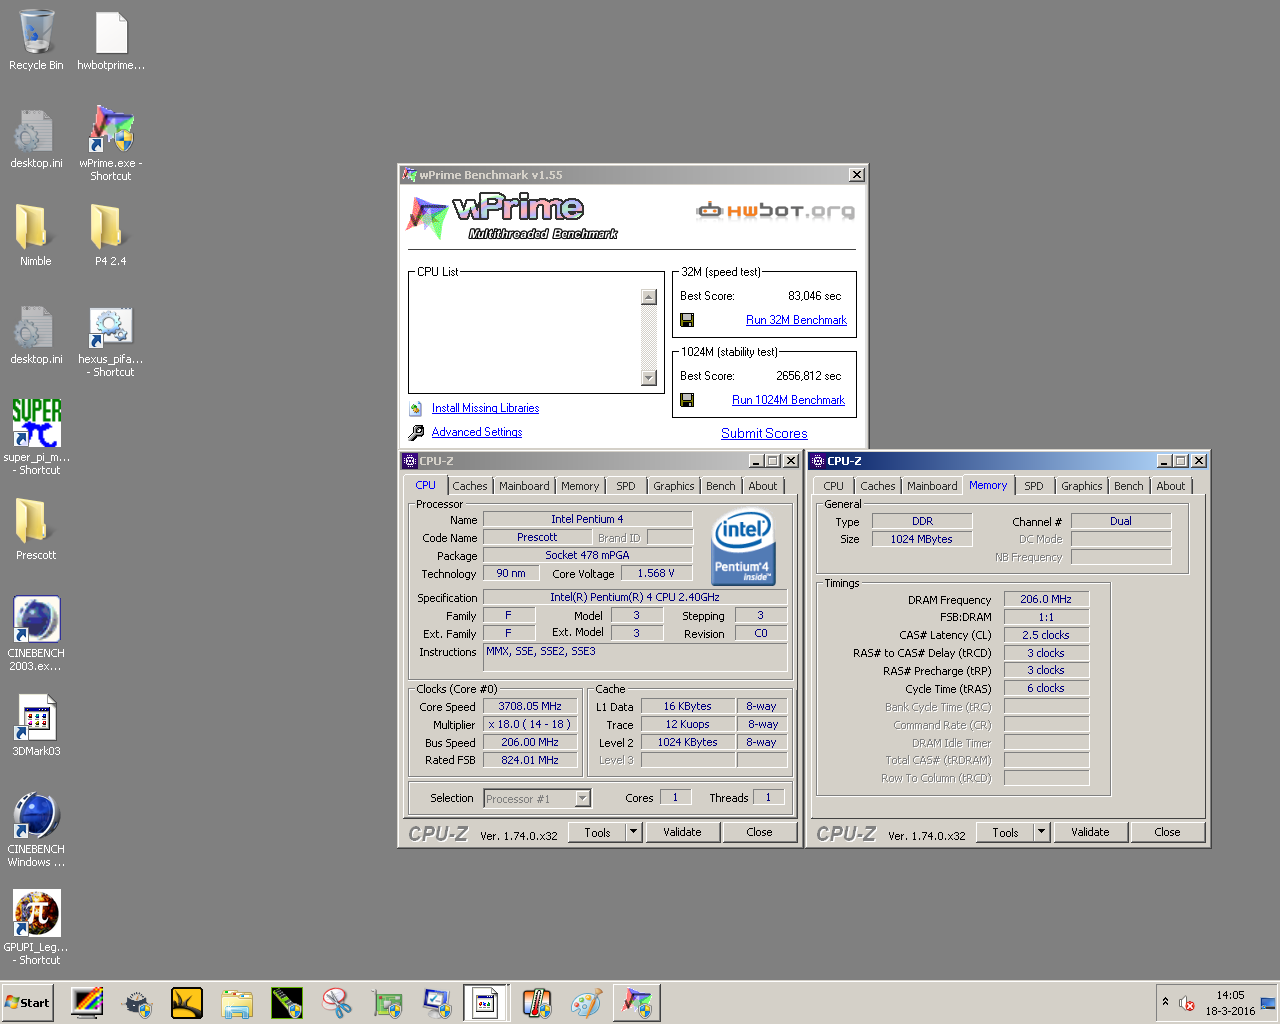Open the rainbow monitor taskbar icon

(87, 1002)
